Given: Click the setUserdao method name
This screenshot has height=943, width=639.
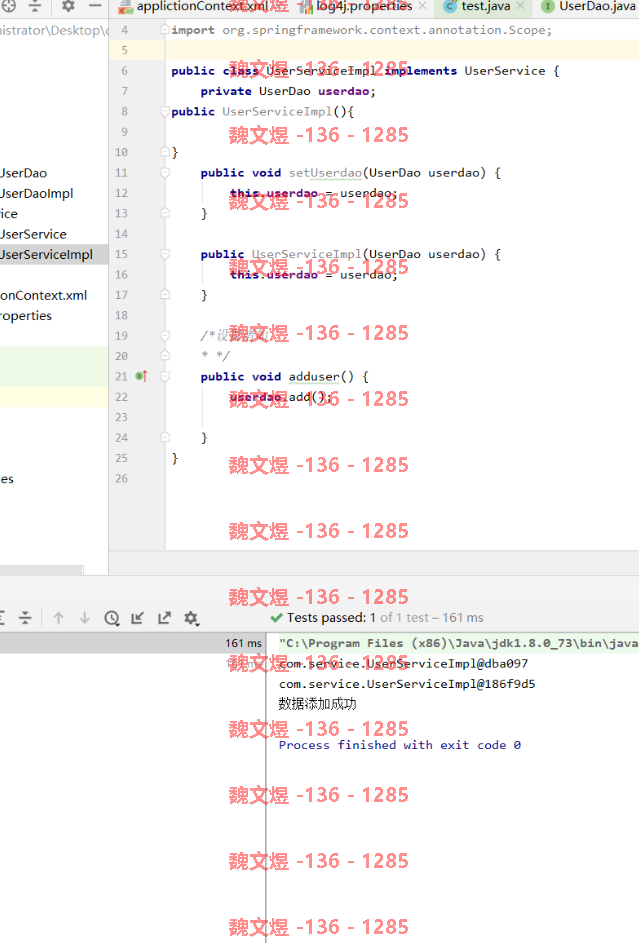Looking at the screenshot, I should (325, 173).
